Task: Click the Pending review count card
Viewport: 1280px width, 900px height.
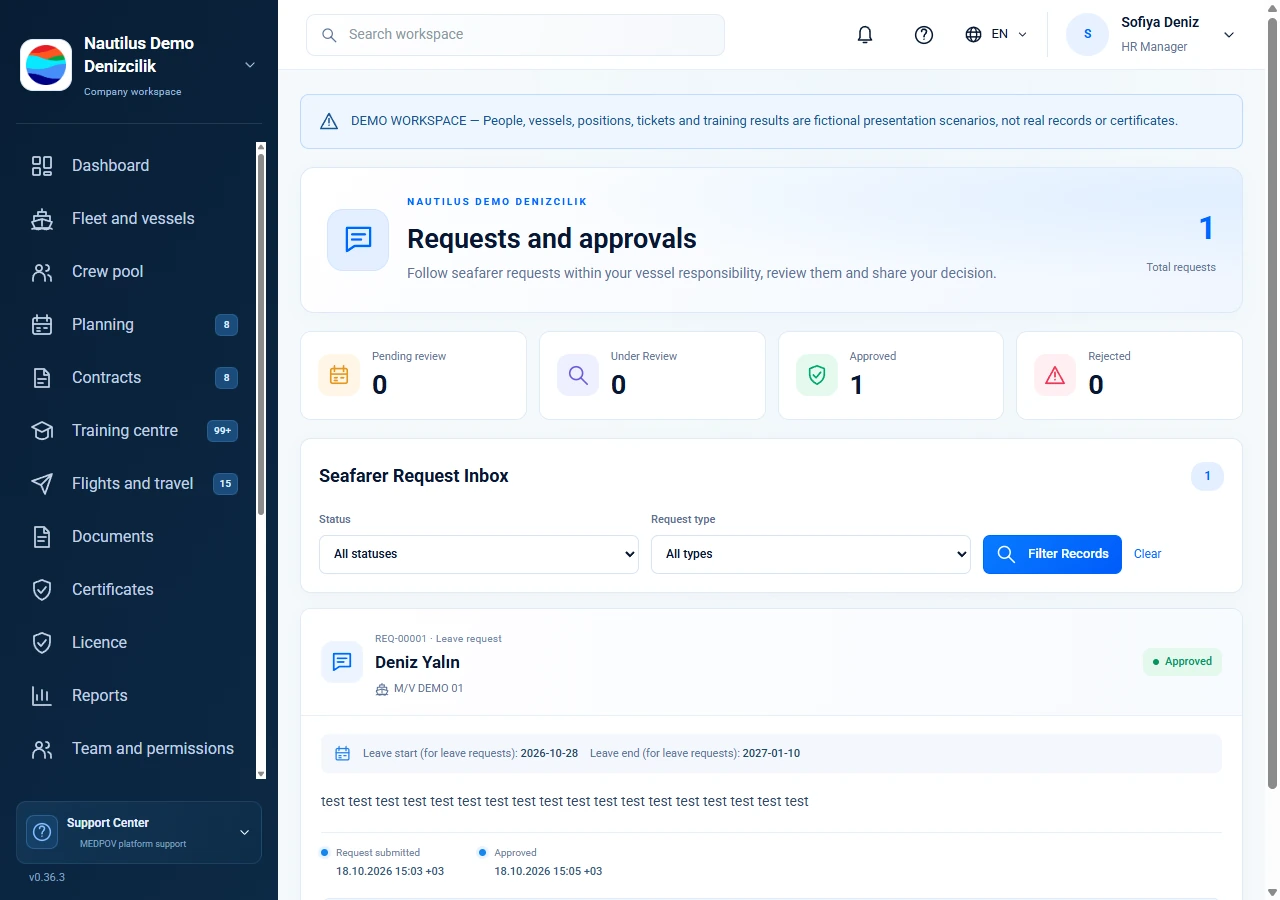Action: pos(413,375)
